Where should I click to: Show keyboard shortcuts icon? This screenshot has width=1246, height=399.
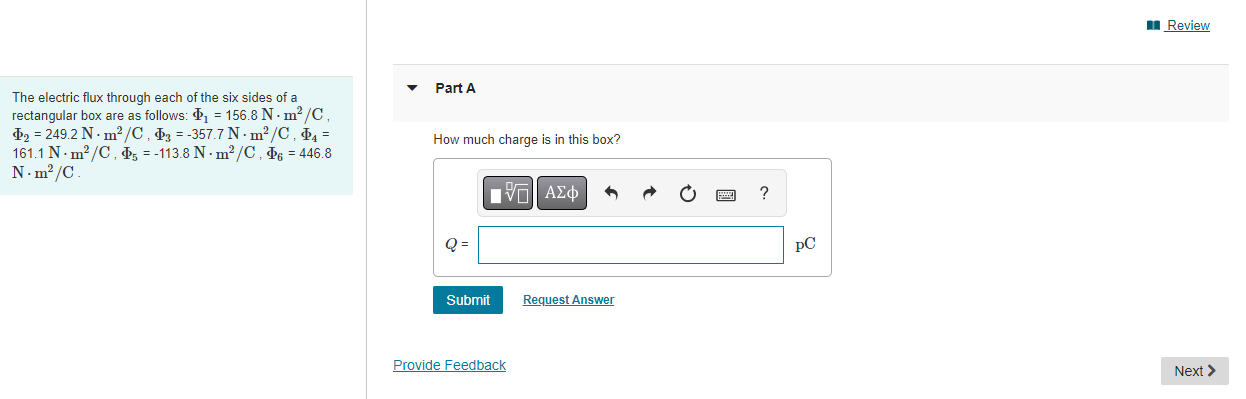[x=726, y=195]
